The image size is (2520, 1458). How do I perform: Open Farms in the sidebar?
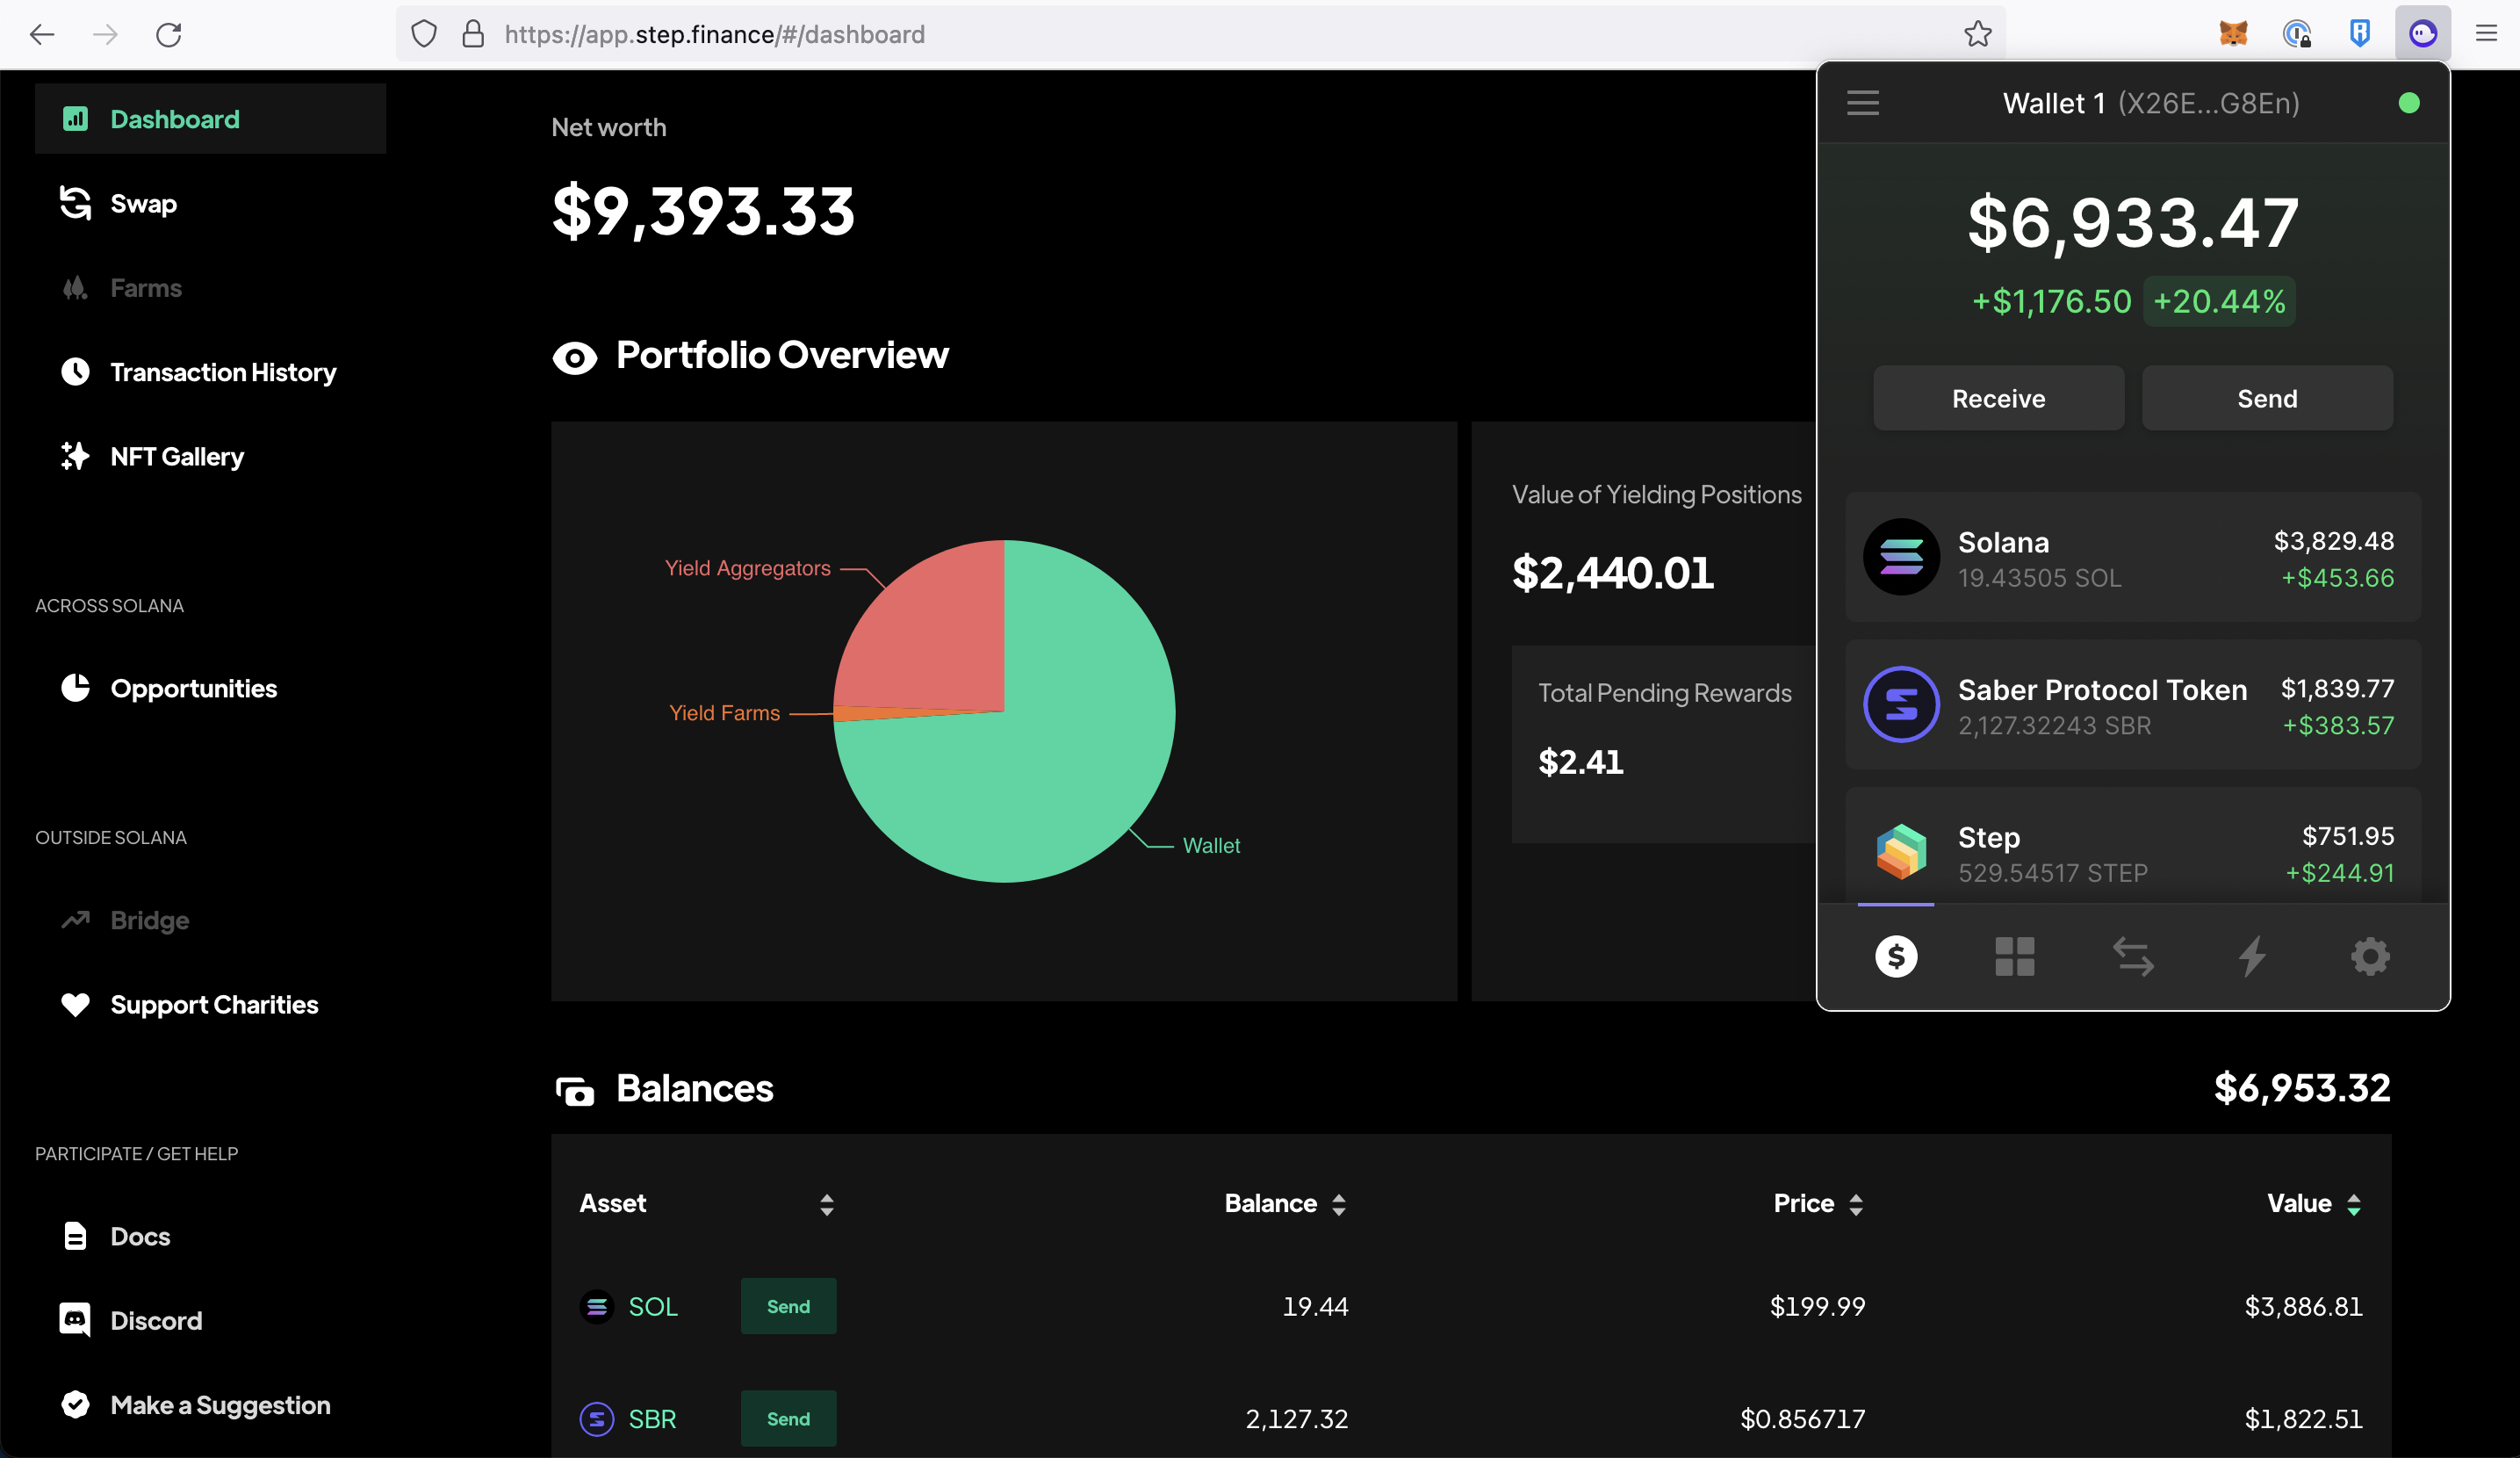point(146,288)
